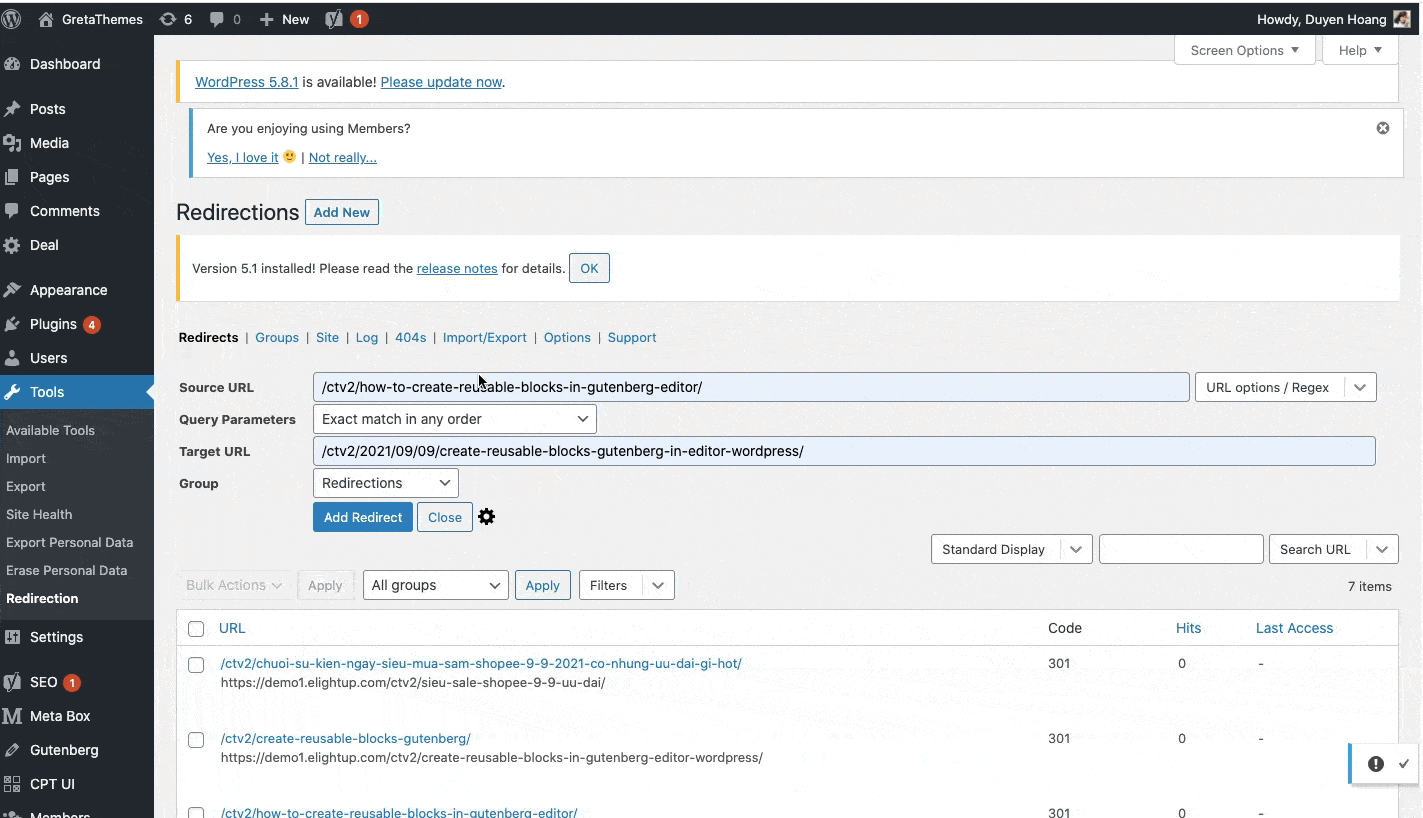The image size is (1423, 818).
Task: Click the Gutenberg pencil icon
Action: click(13, 750)
